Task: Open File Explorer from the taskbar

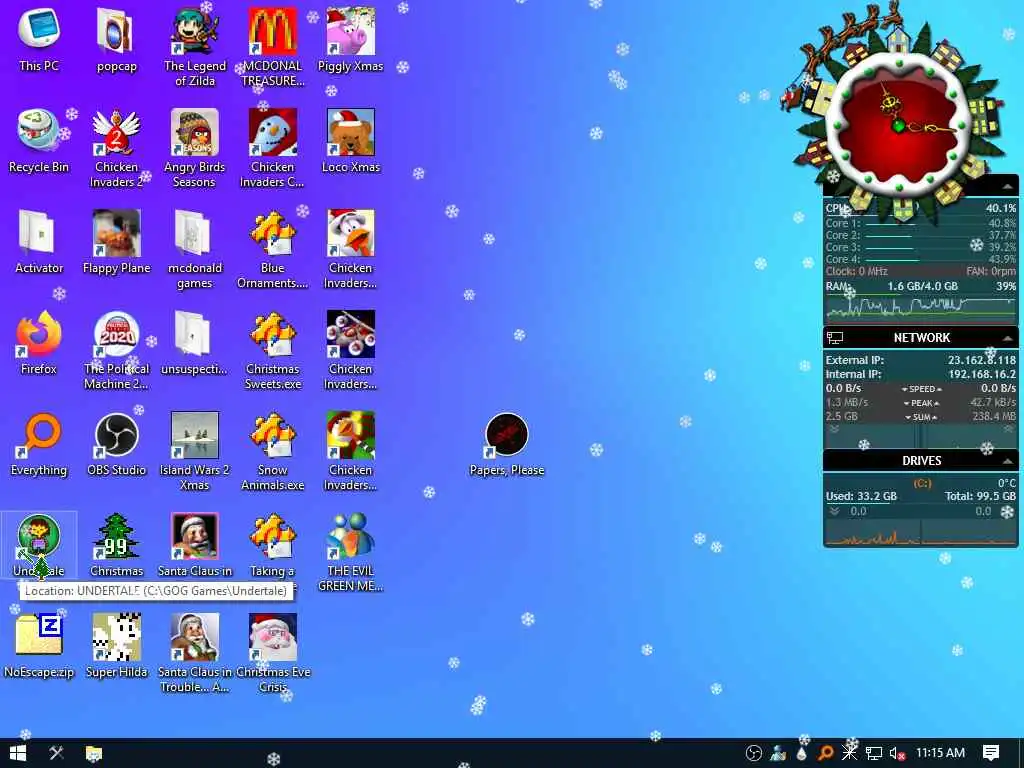Action: (94, 753)
